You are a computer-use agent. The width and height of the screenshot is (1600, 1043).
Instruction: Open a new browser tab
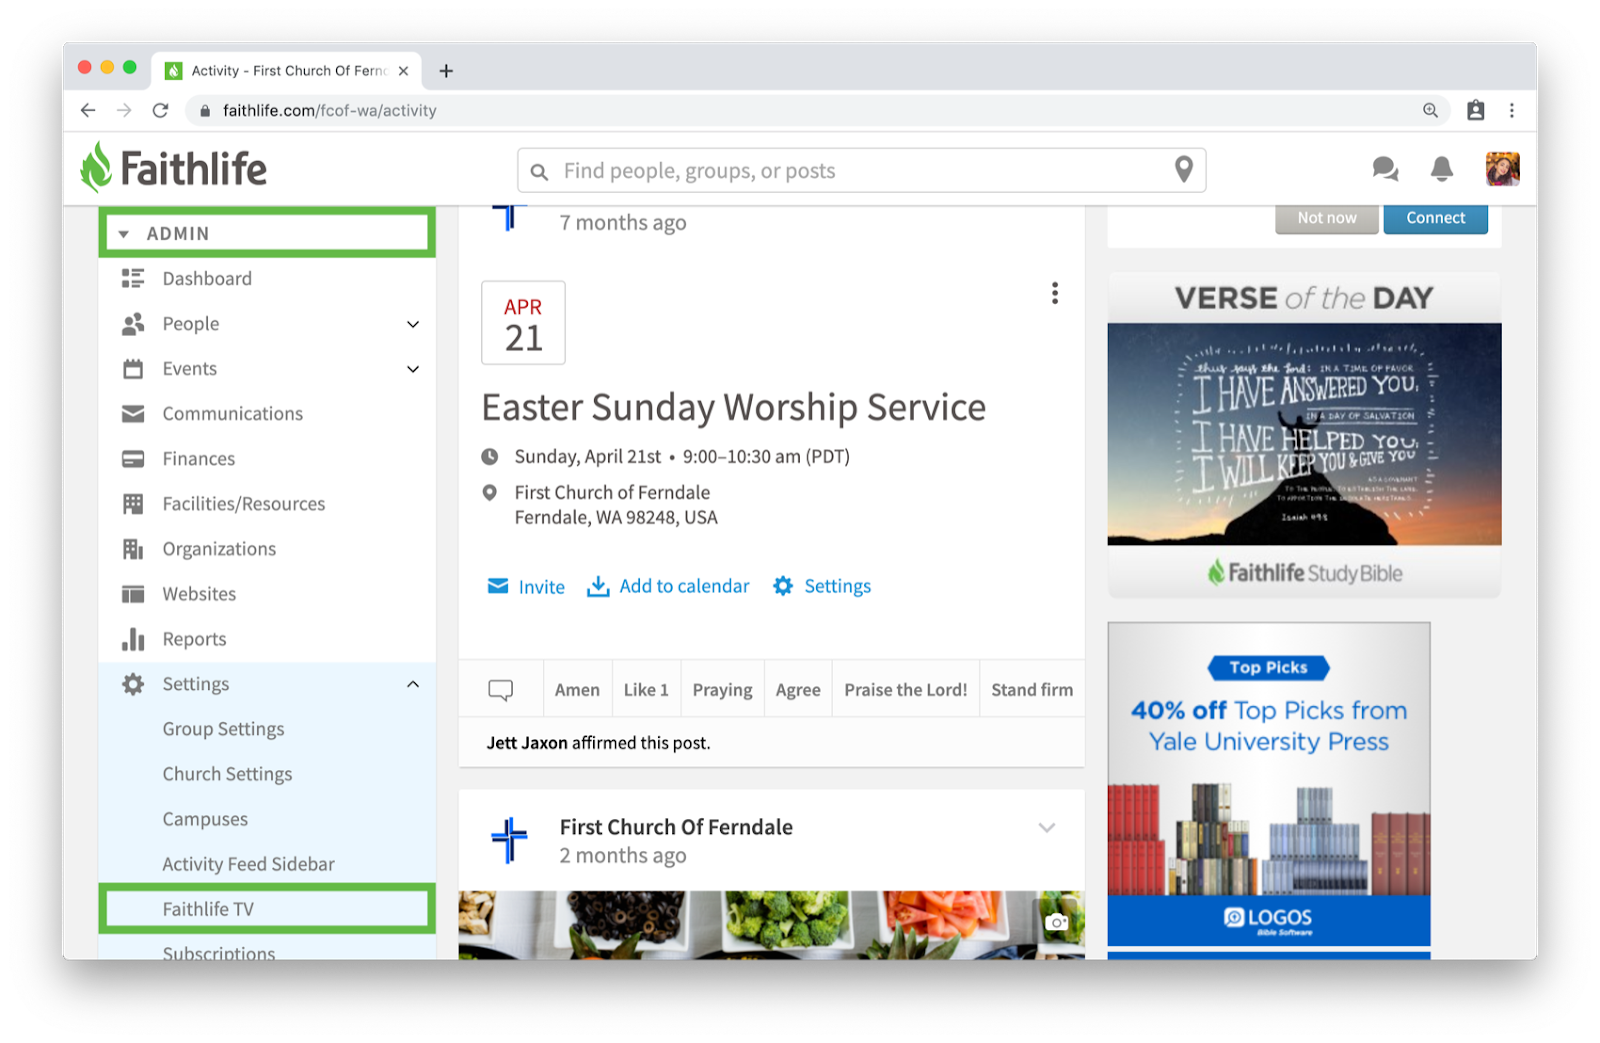(x=446, y=71)
